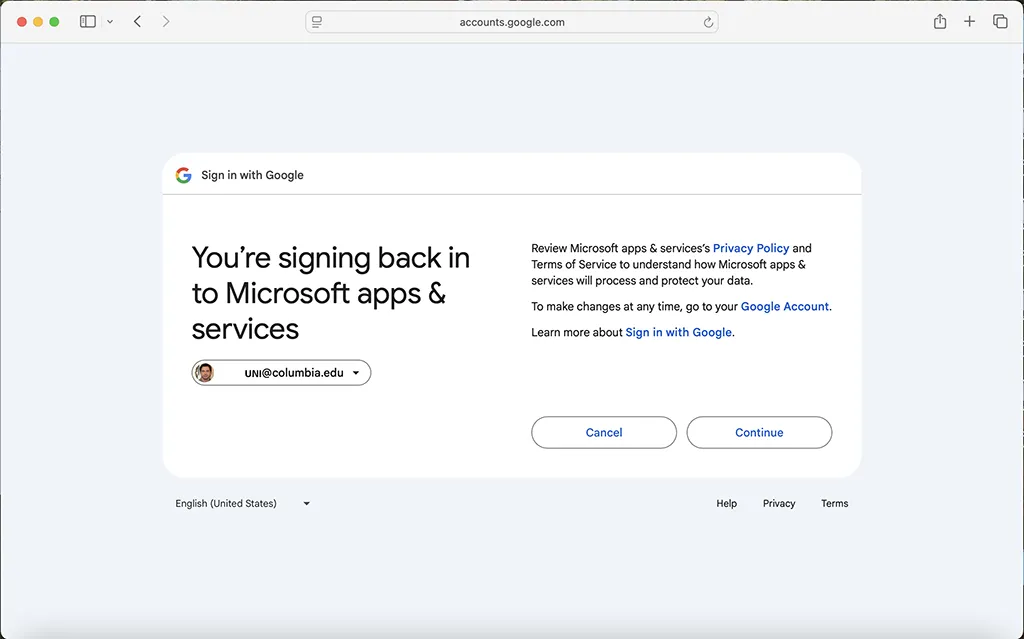Image resolution: width=1024 pixels, height=639 pixels.
Task: Open the Privacy footer link
Action: tap(779, 503)
